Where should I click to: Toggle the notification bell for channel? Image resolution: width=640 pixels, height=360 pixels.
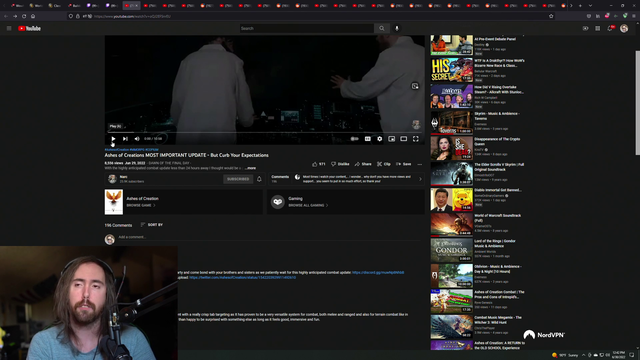pos(259,179)
